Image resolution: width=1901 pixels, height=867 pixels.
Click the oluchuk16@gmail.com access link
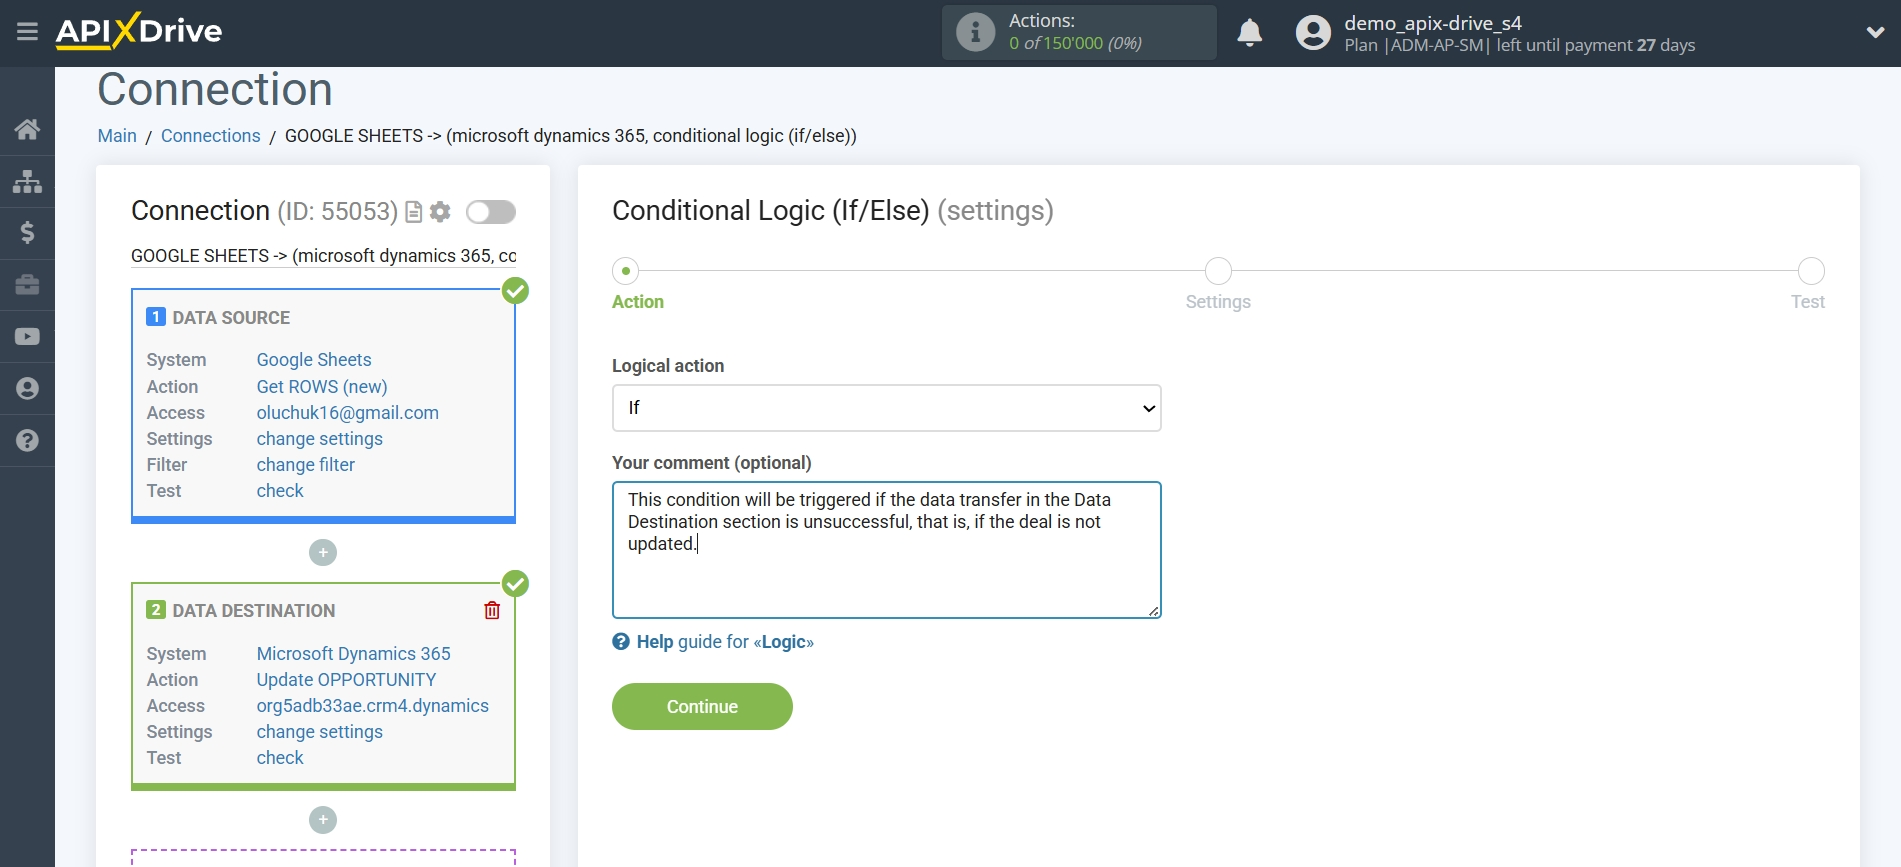(347, 413)
